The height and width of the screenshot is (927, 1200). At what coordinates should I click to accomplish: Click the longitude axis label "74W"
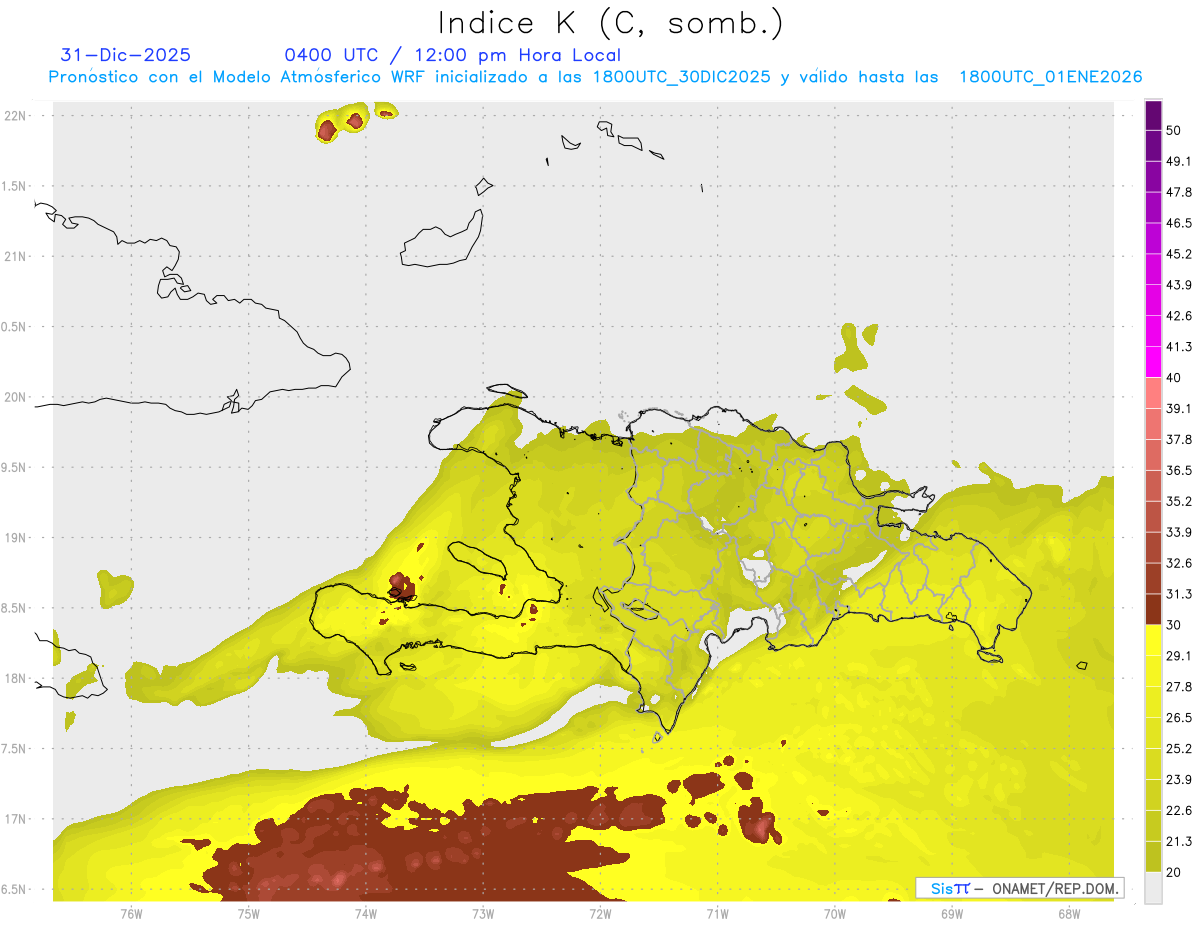pos(365,913)
